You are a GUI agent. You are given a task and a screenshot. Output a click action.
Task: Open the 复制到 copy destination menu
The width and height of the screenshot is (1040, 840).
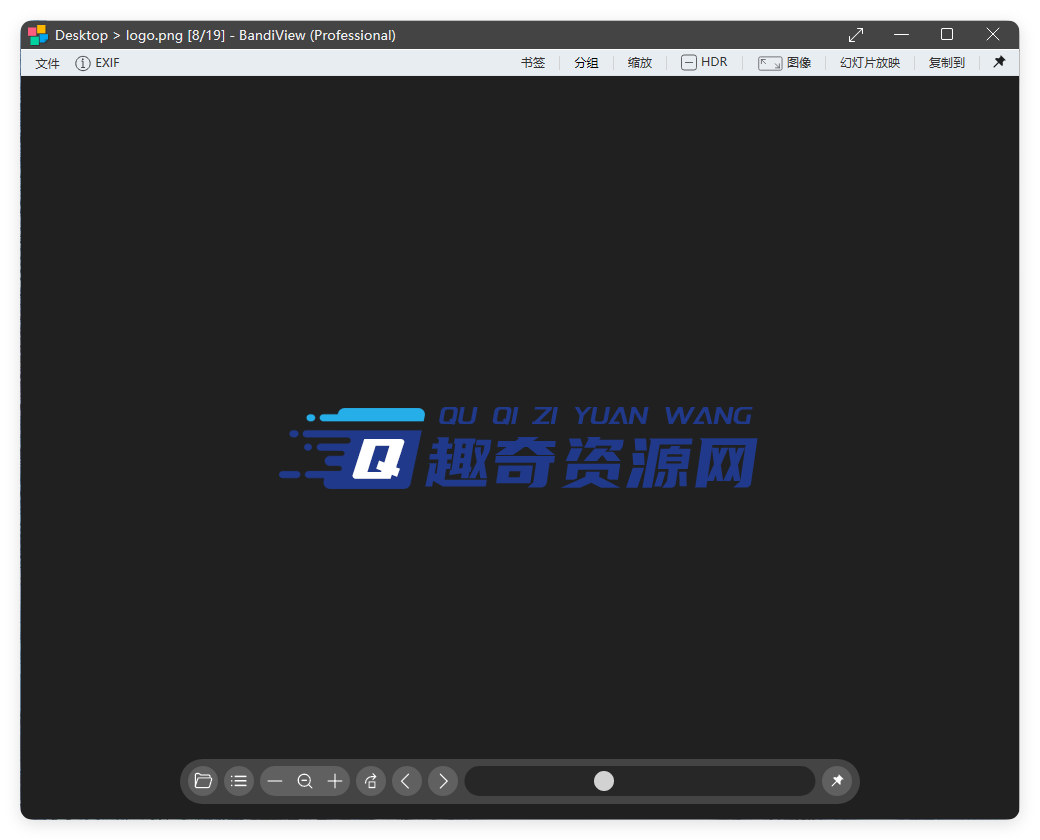tap(946, 62)
